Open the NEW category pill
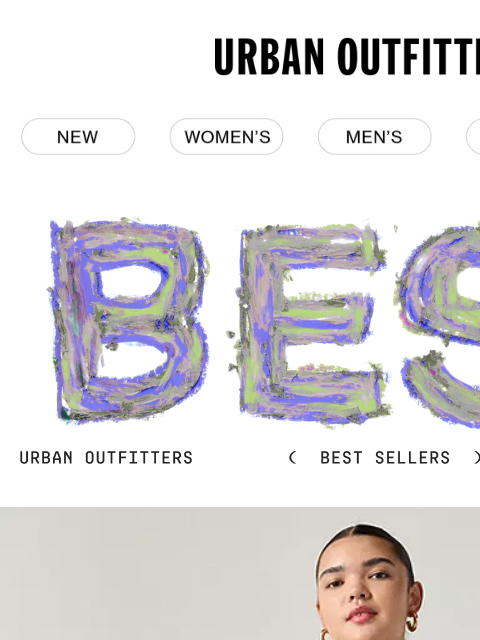 (78, 137)
